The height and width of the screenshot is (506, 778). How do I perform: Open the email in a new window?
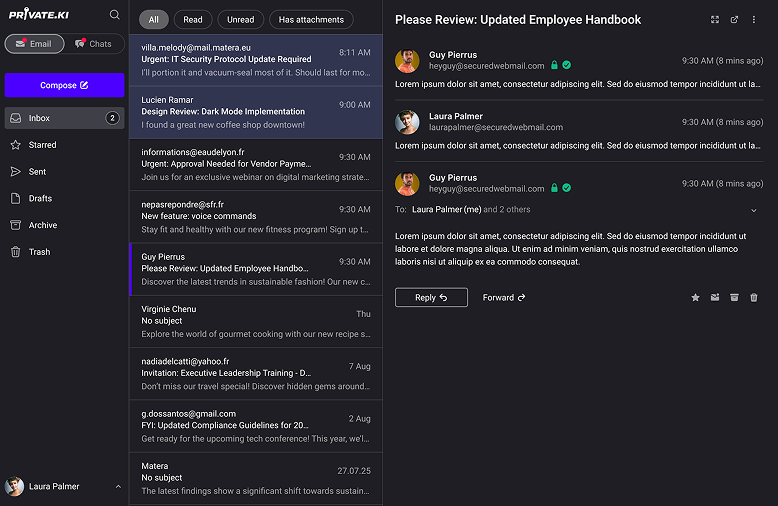click(734, 19)
